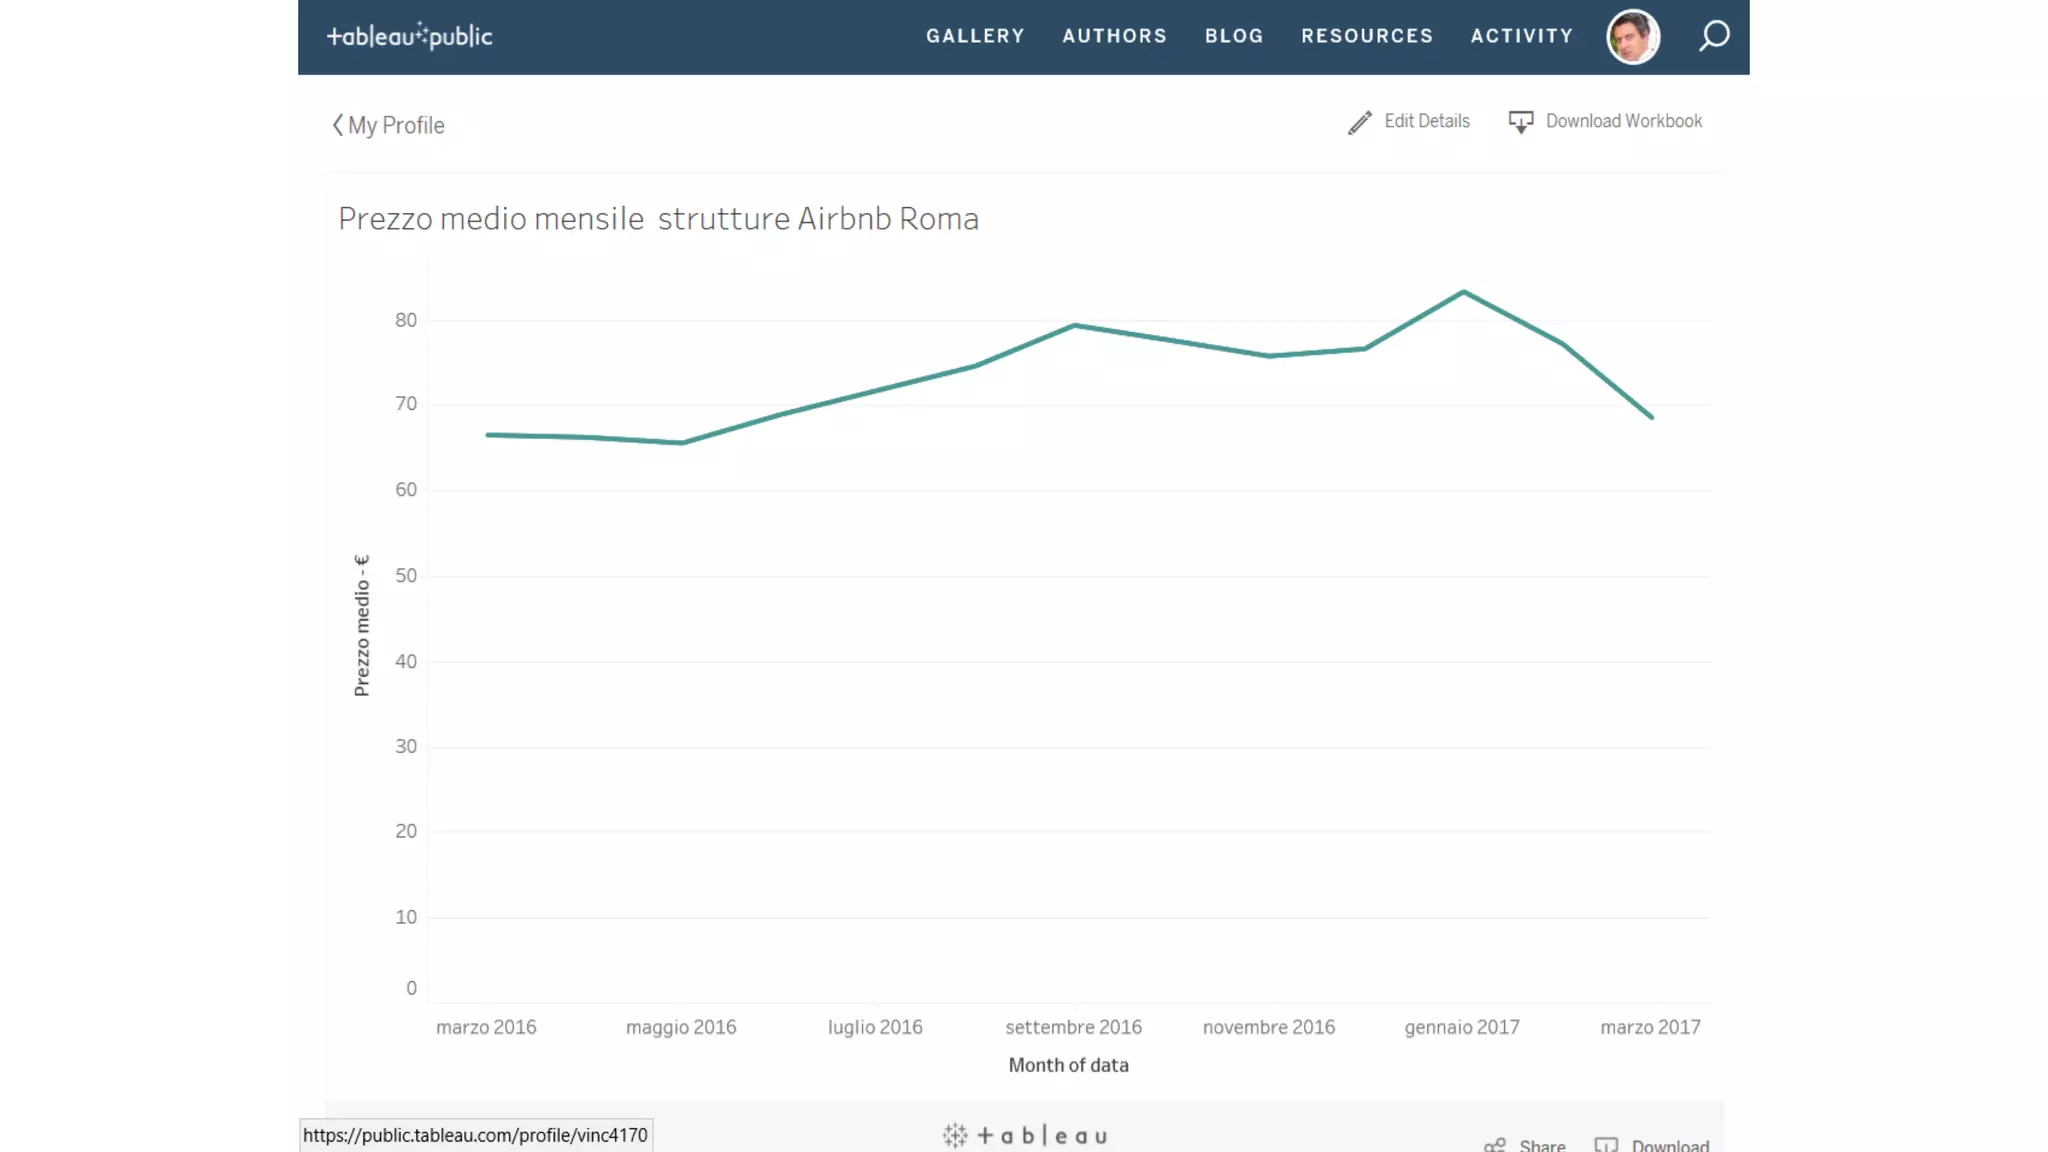This screenshot has height=1152, width=2048.
Task: Click the Tableau Public logo
Action: 409,36
